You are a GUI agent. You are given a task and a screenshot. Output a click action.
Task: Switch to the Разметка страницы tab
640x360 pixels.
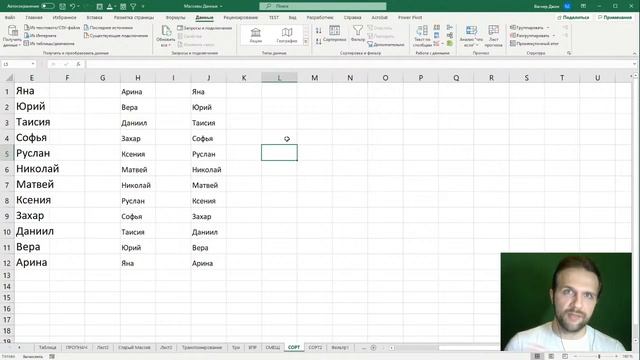pos(134,18)
